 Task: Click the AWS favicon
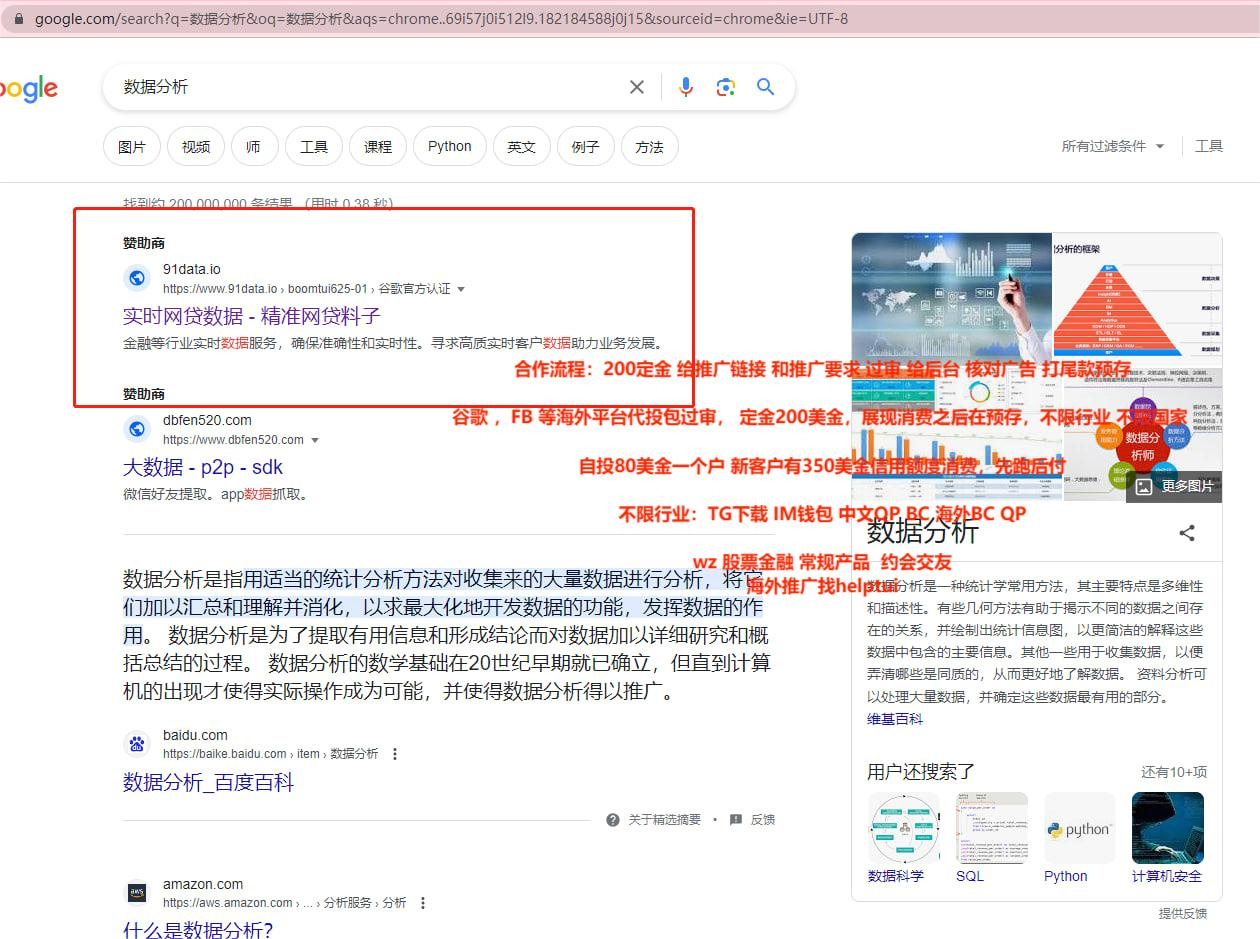pyautogui.click(x=137, y=893)
